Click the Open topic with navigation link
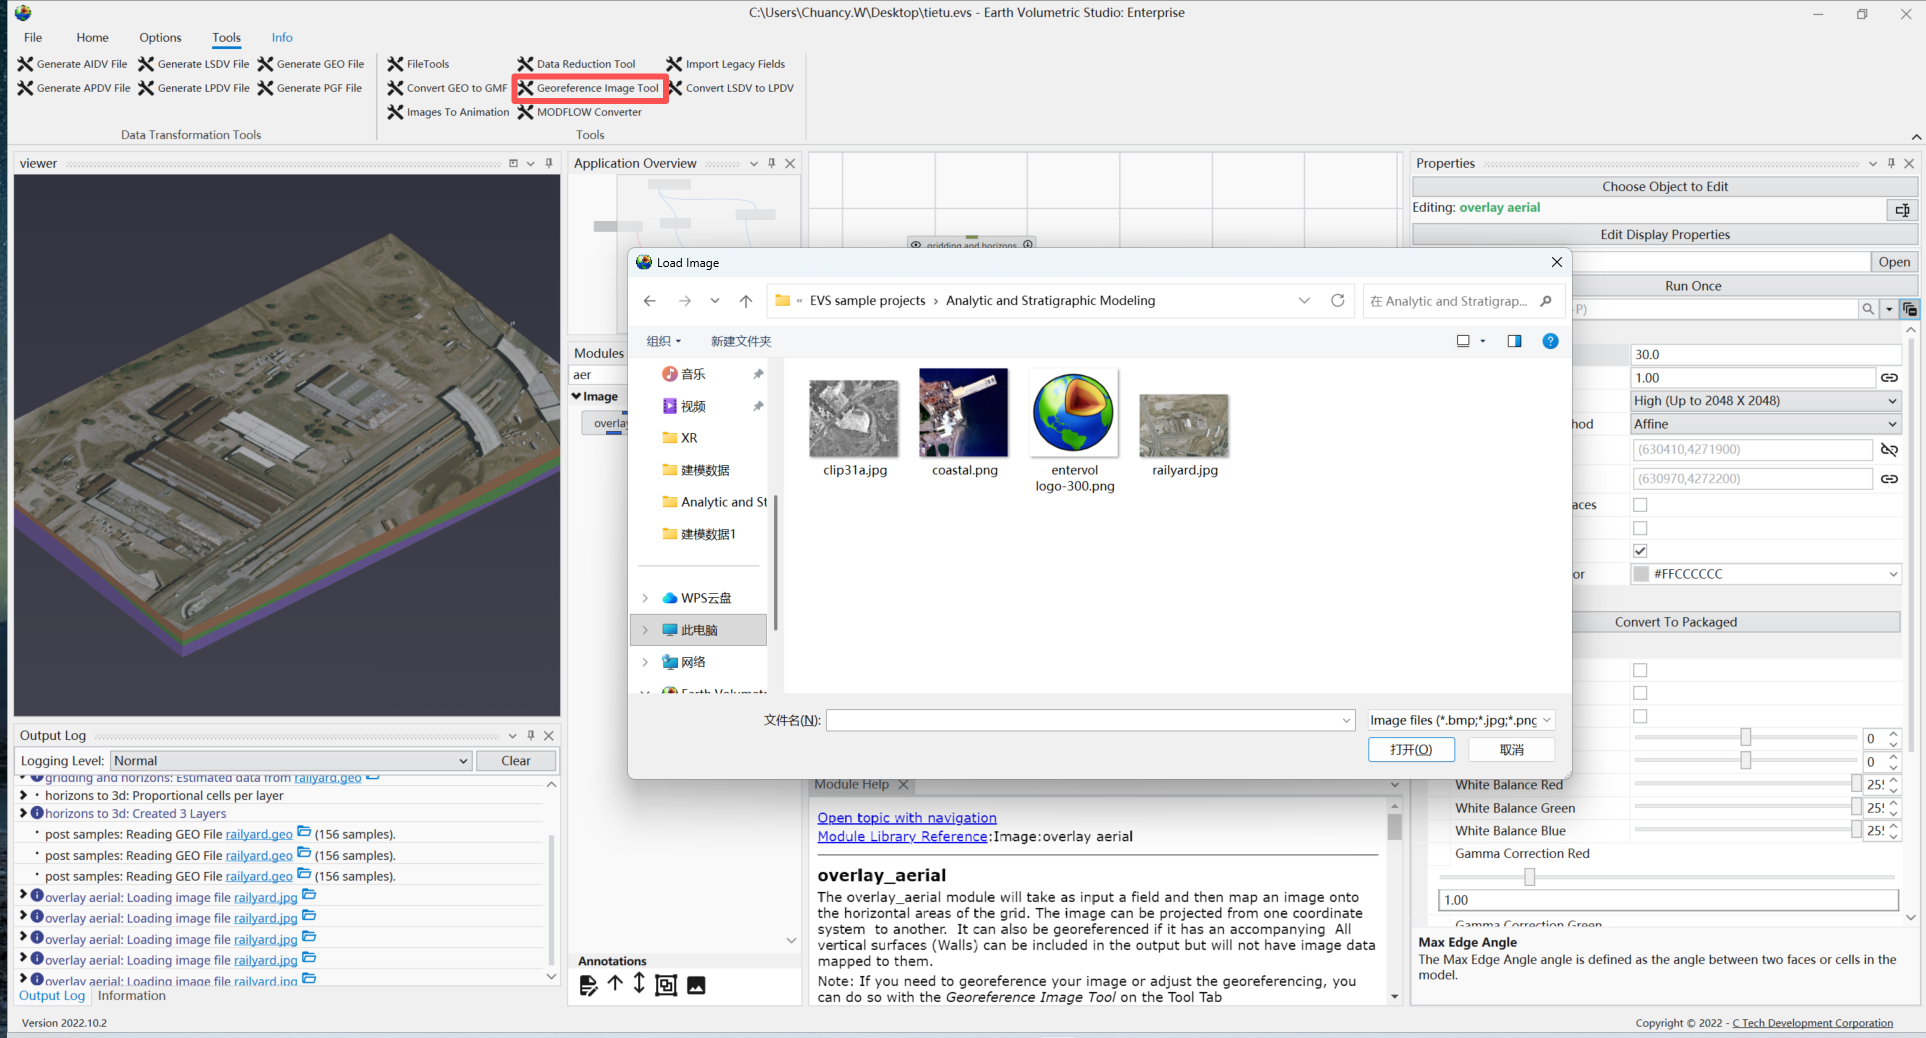The image size is (1926, 1038). [x=906, y=818]
